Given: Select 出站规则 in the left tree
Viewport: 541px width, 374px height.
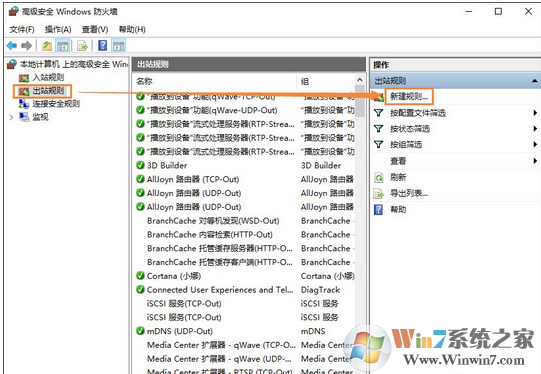Looking at the screenshot, I should pyautogui.click(x=48, y=91).
